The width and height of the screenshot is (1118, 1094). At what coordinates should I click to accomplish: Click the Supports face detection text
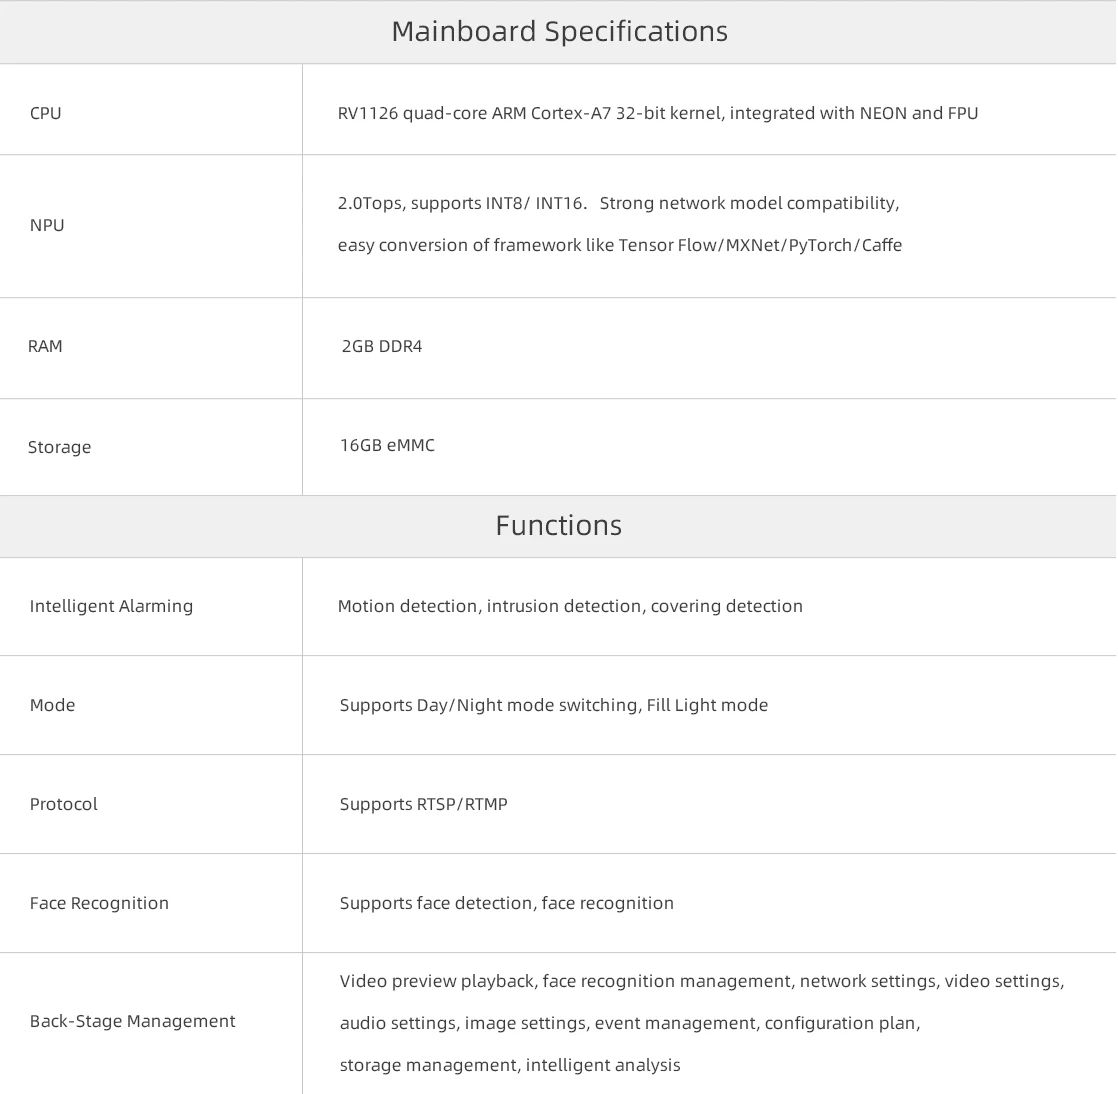506,904
